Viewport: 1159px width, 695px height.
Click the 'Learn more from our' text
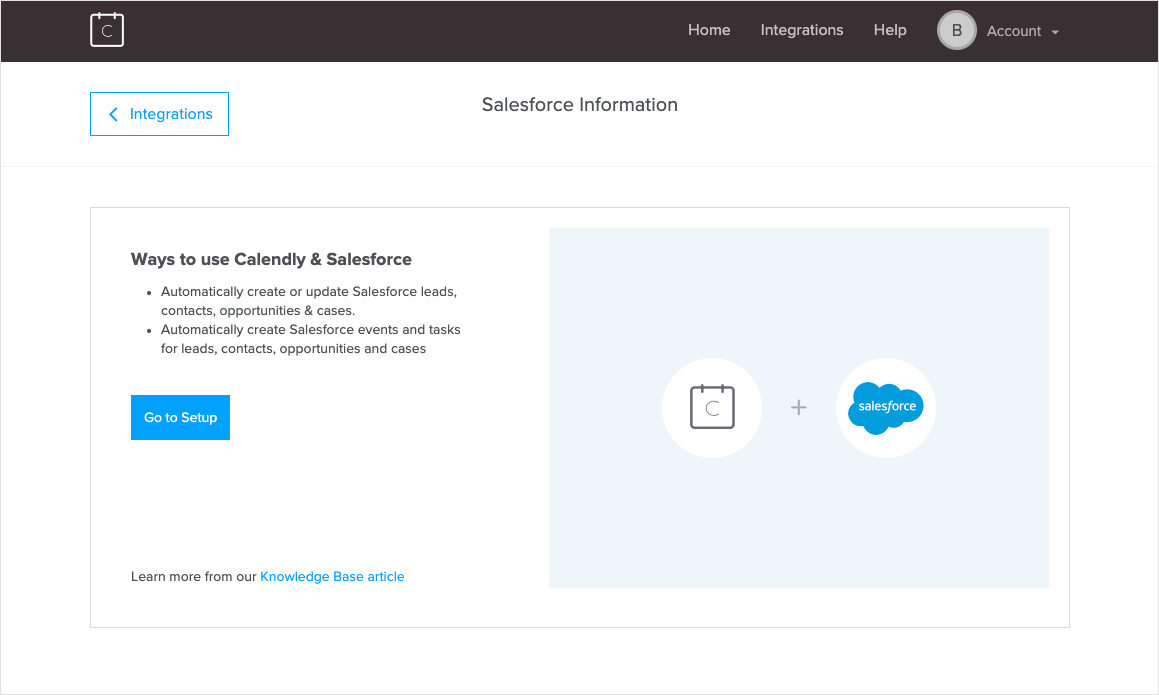click(194, 577)
